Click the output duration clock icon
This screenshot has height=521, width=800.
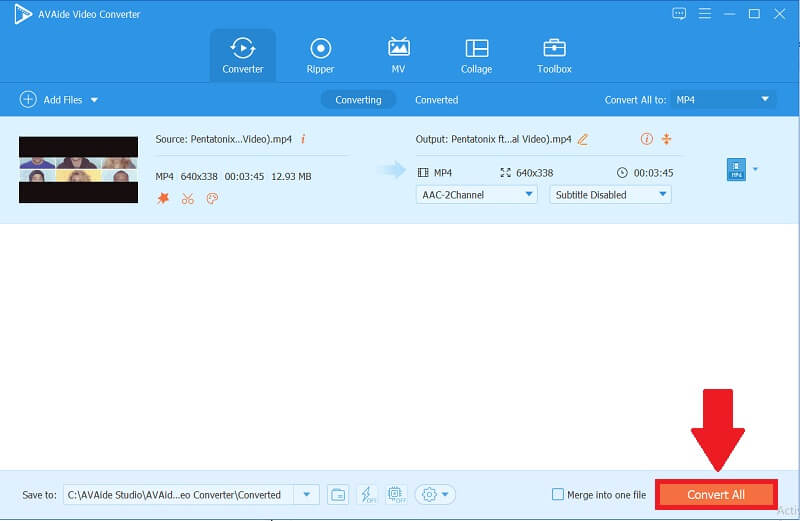click(x=622, y=172)
